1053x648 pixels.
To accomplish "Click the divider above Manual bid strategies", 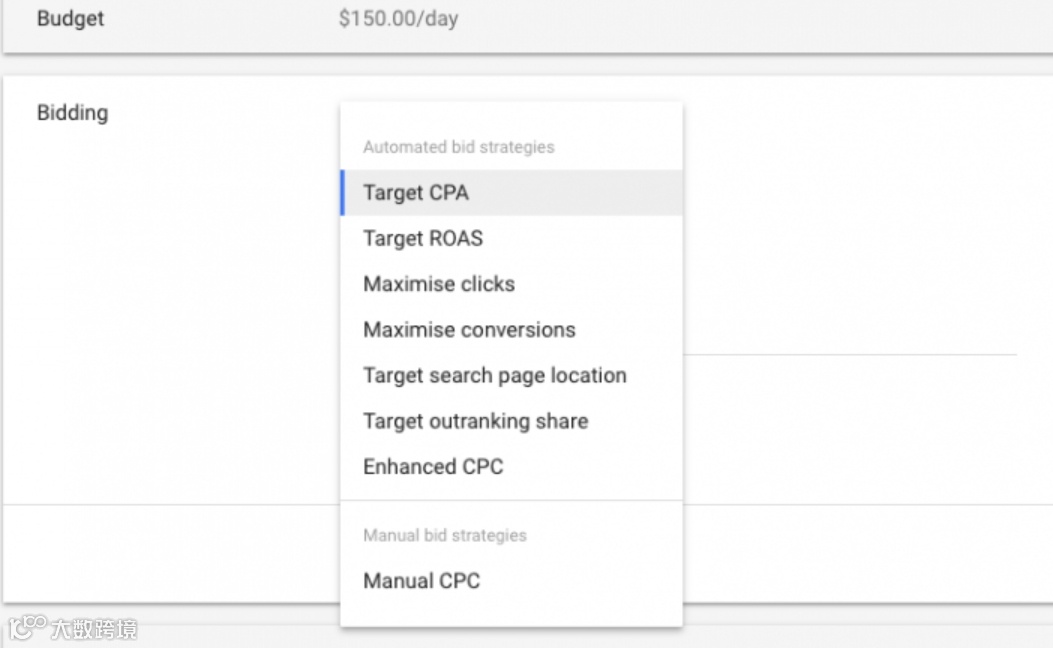I will [511, 500].
